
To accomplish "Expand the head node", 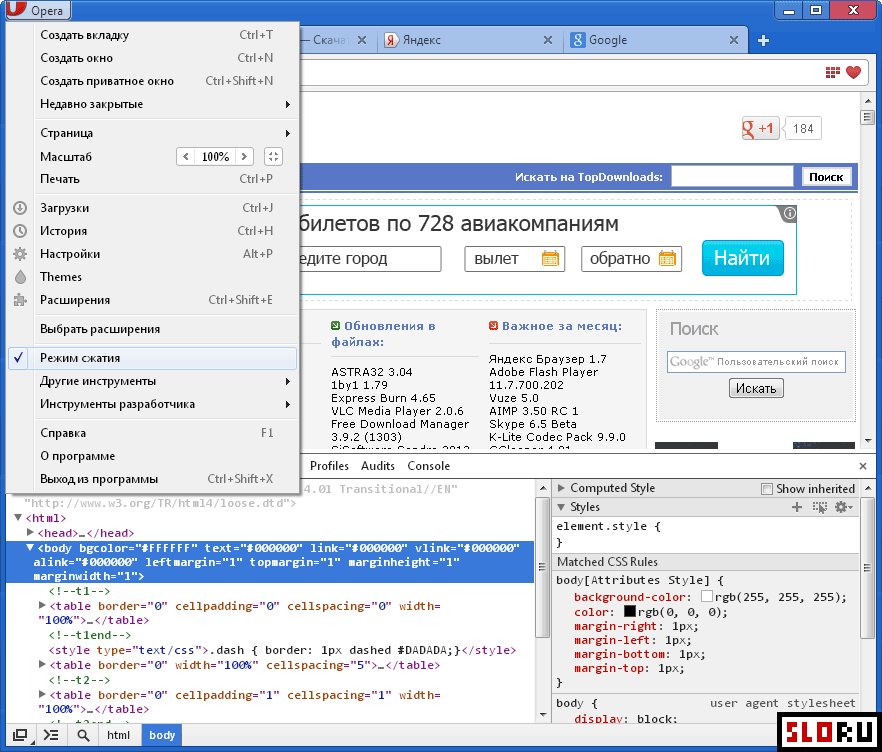I will pyautogui.click(x=30, y=532).
